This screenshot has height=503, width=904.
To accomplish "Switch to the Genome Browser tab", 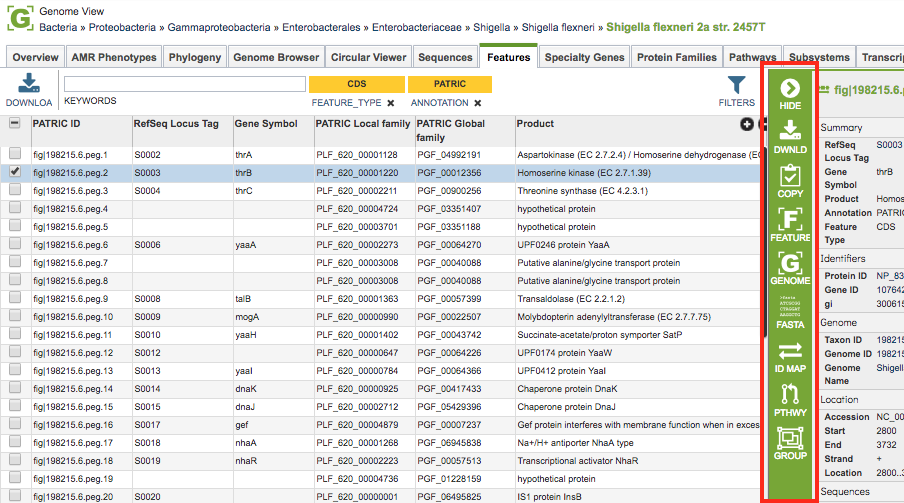I will 276,57.
